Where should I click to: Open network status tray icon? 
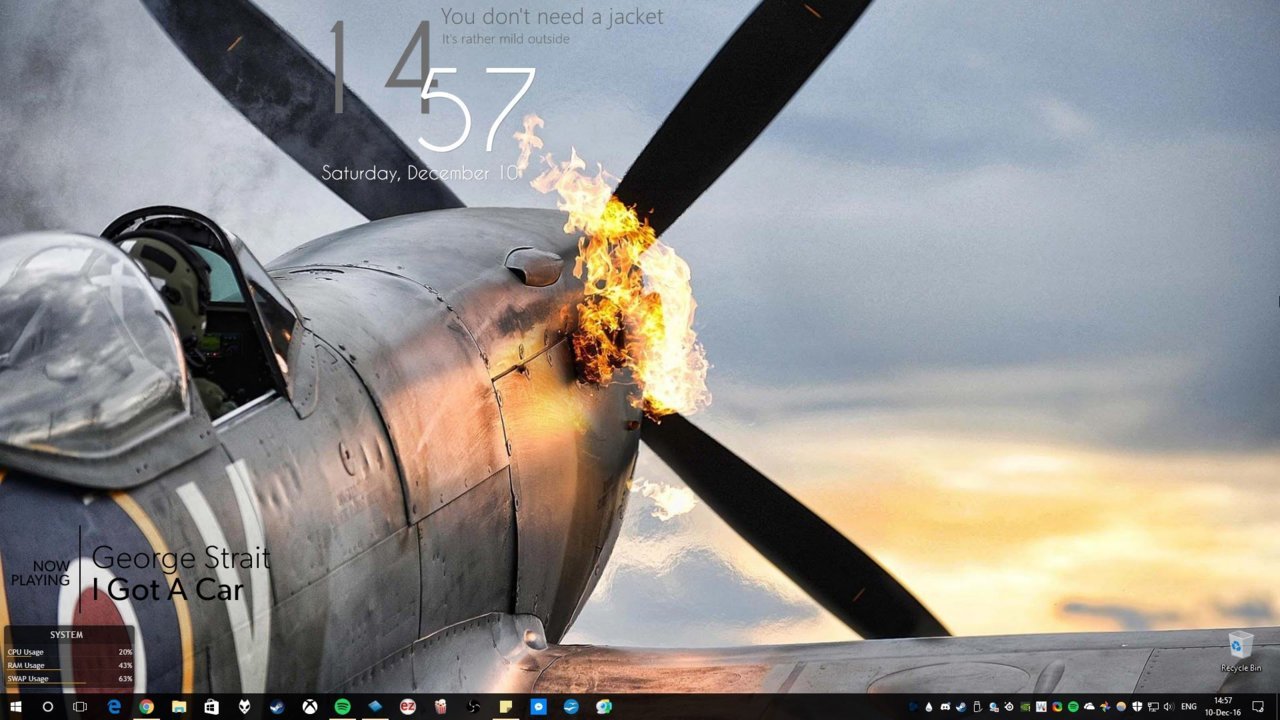[1153, 707]
